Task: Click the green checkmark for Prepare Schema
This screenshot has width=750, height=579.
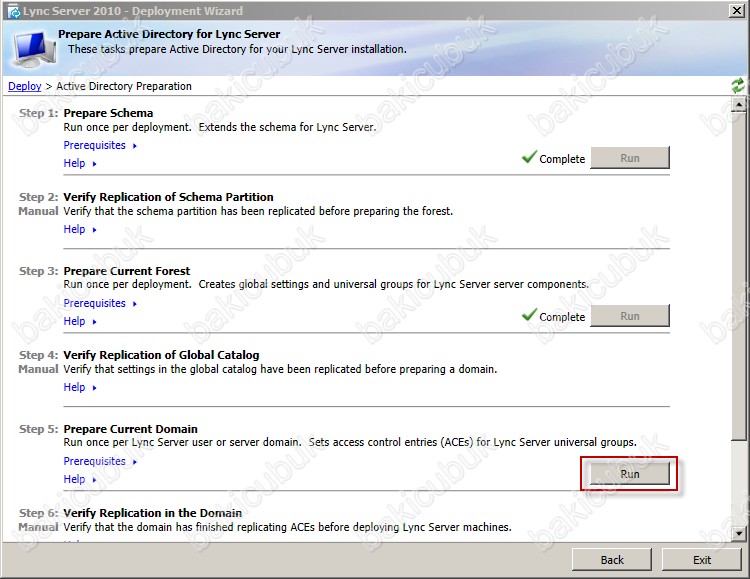Action: pyautogui.click(x=529, y=156)
